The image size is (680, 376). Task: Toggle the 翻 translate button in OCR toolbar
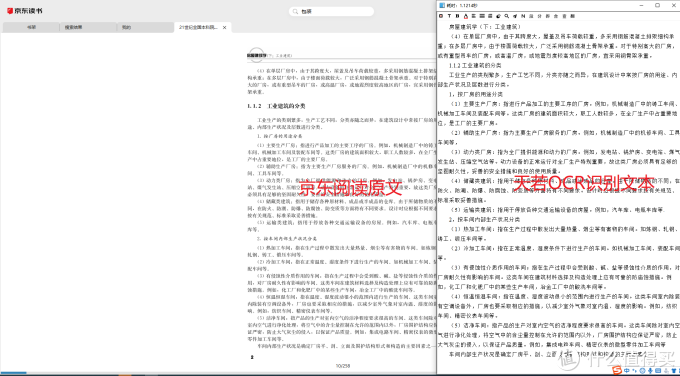click(572, 16)
